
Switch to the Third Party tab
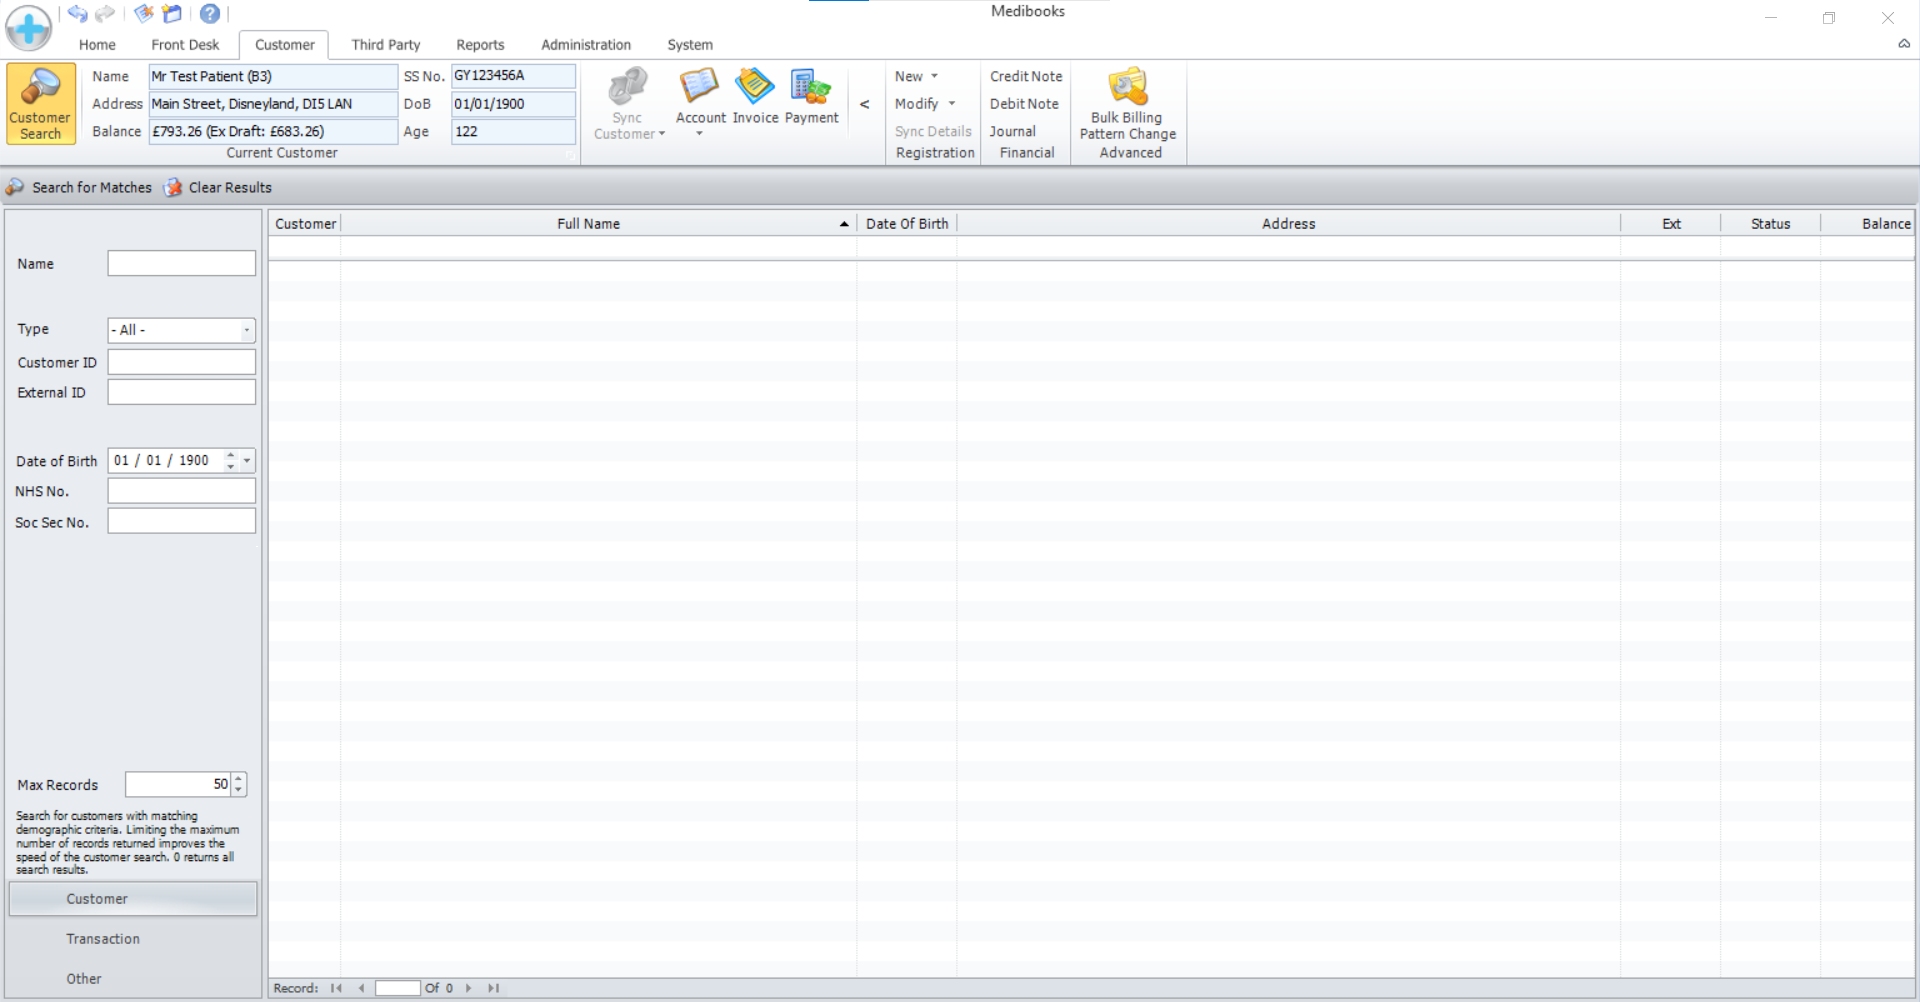385,45
